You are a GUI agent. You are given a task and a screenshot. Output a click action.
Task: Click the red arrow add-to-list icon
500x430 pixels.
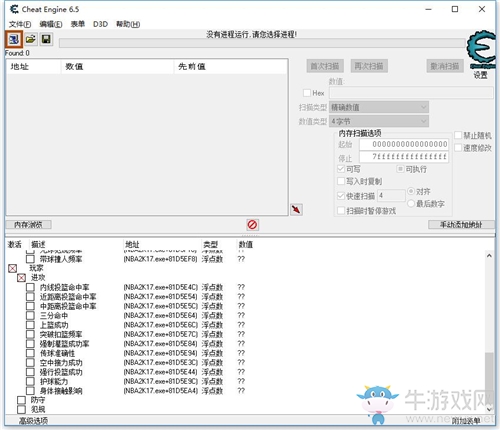(296, 209)
